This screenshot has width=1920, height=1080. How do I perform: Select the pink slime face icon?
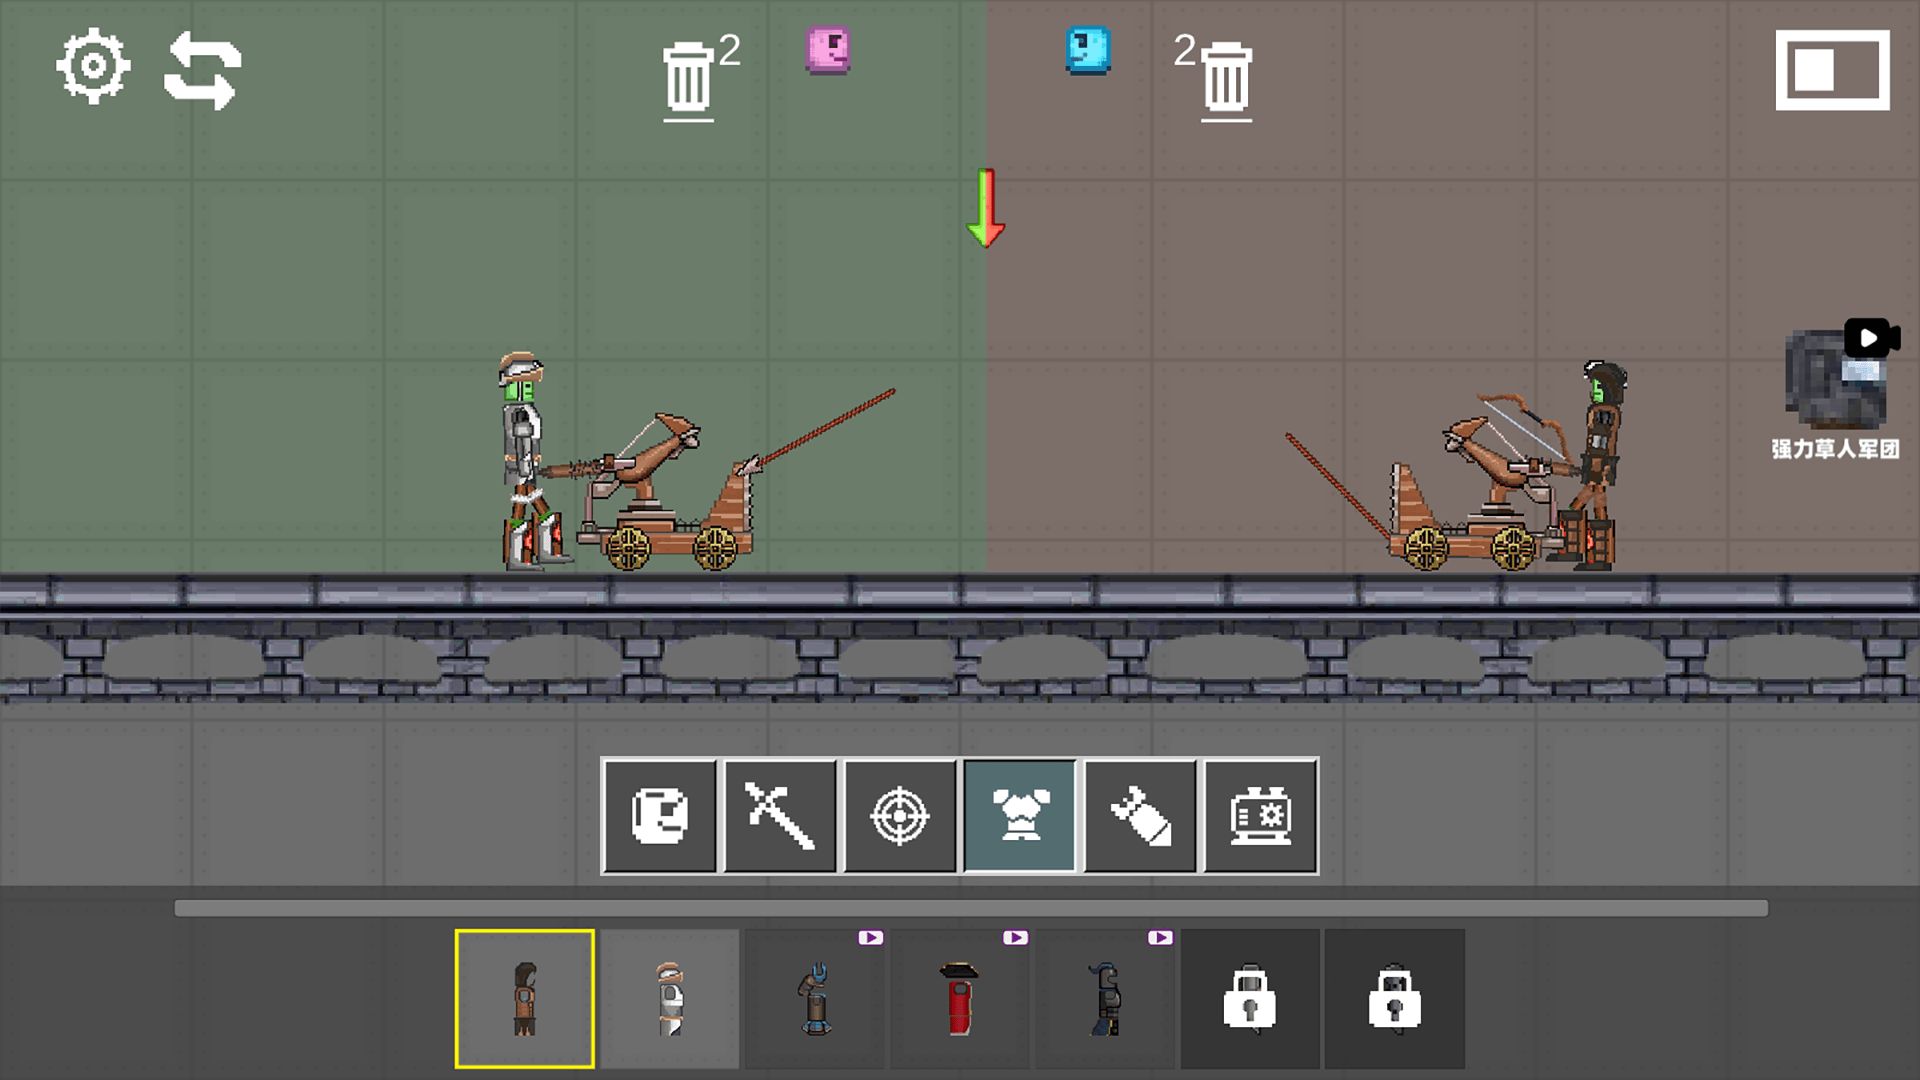pyautogui.click(x=828, y=50)
